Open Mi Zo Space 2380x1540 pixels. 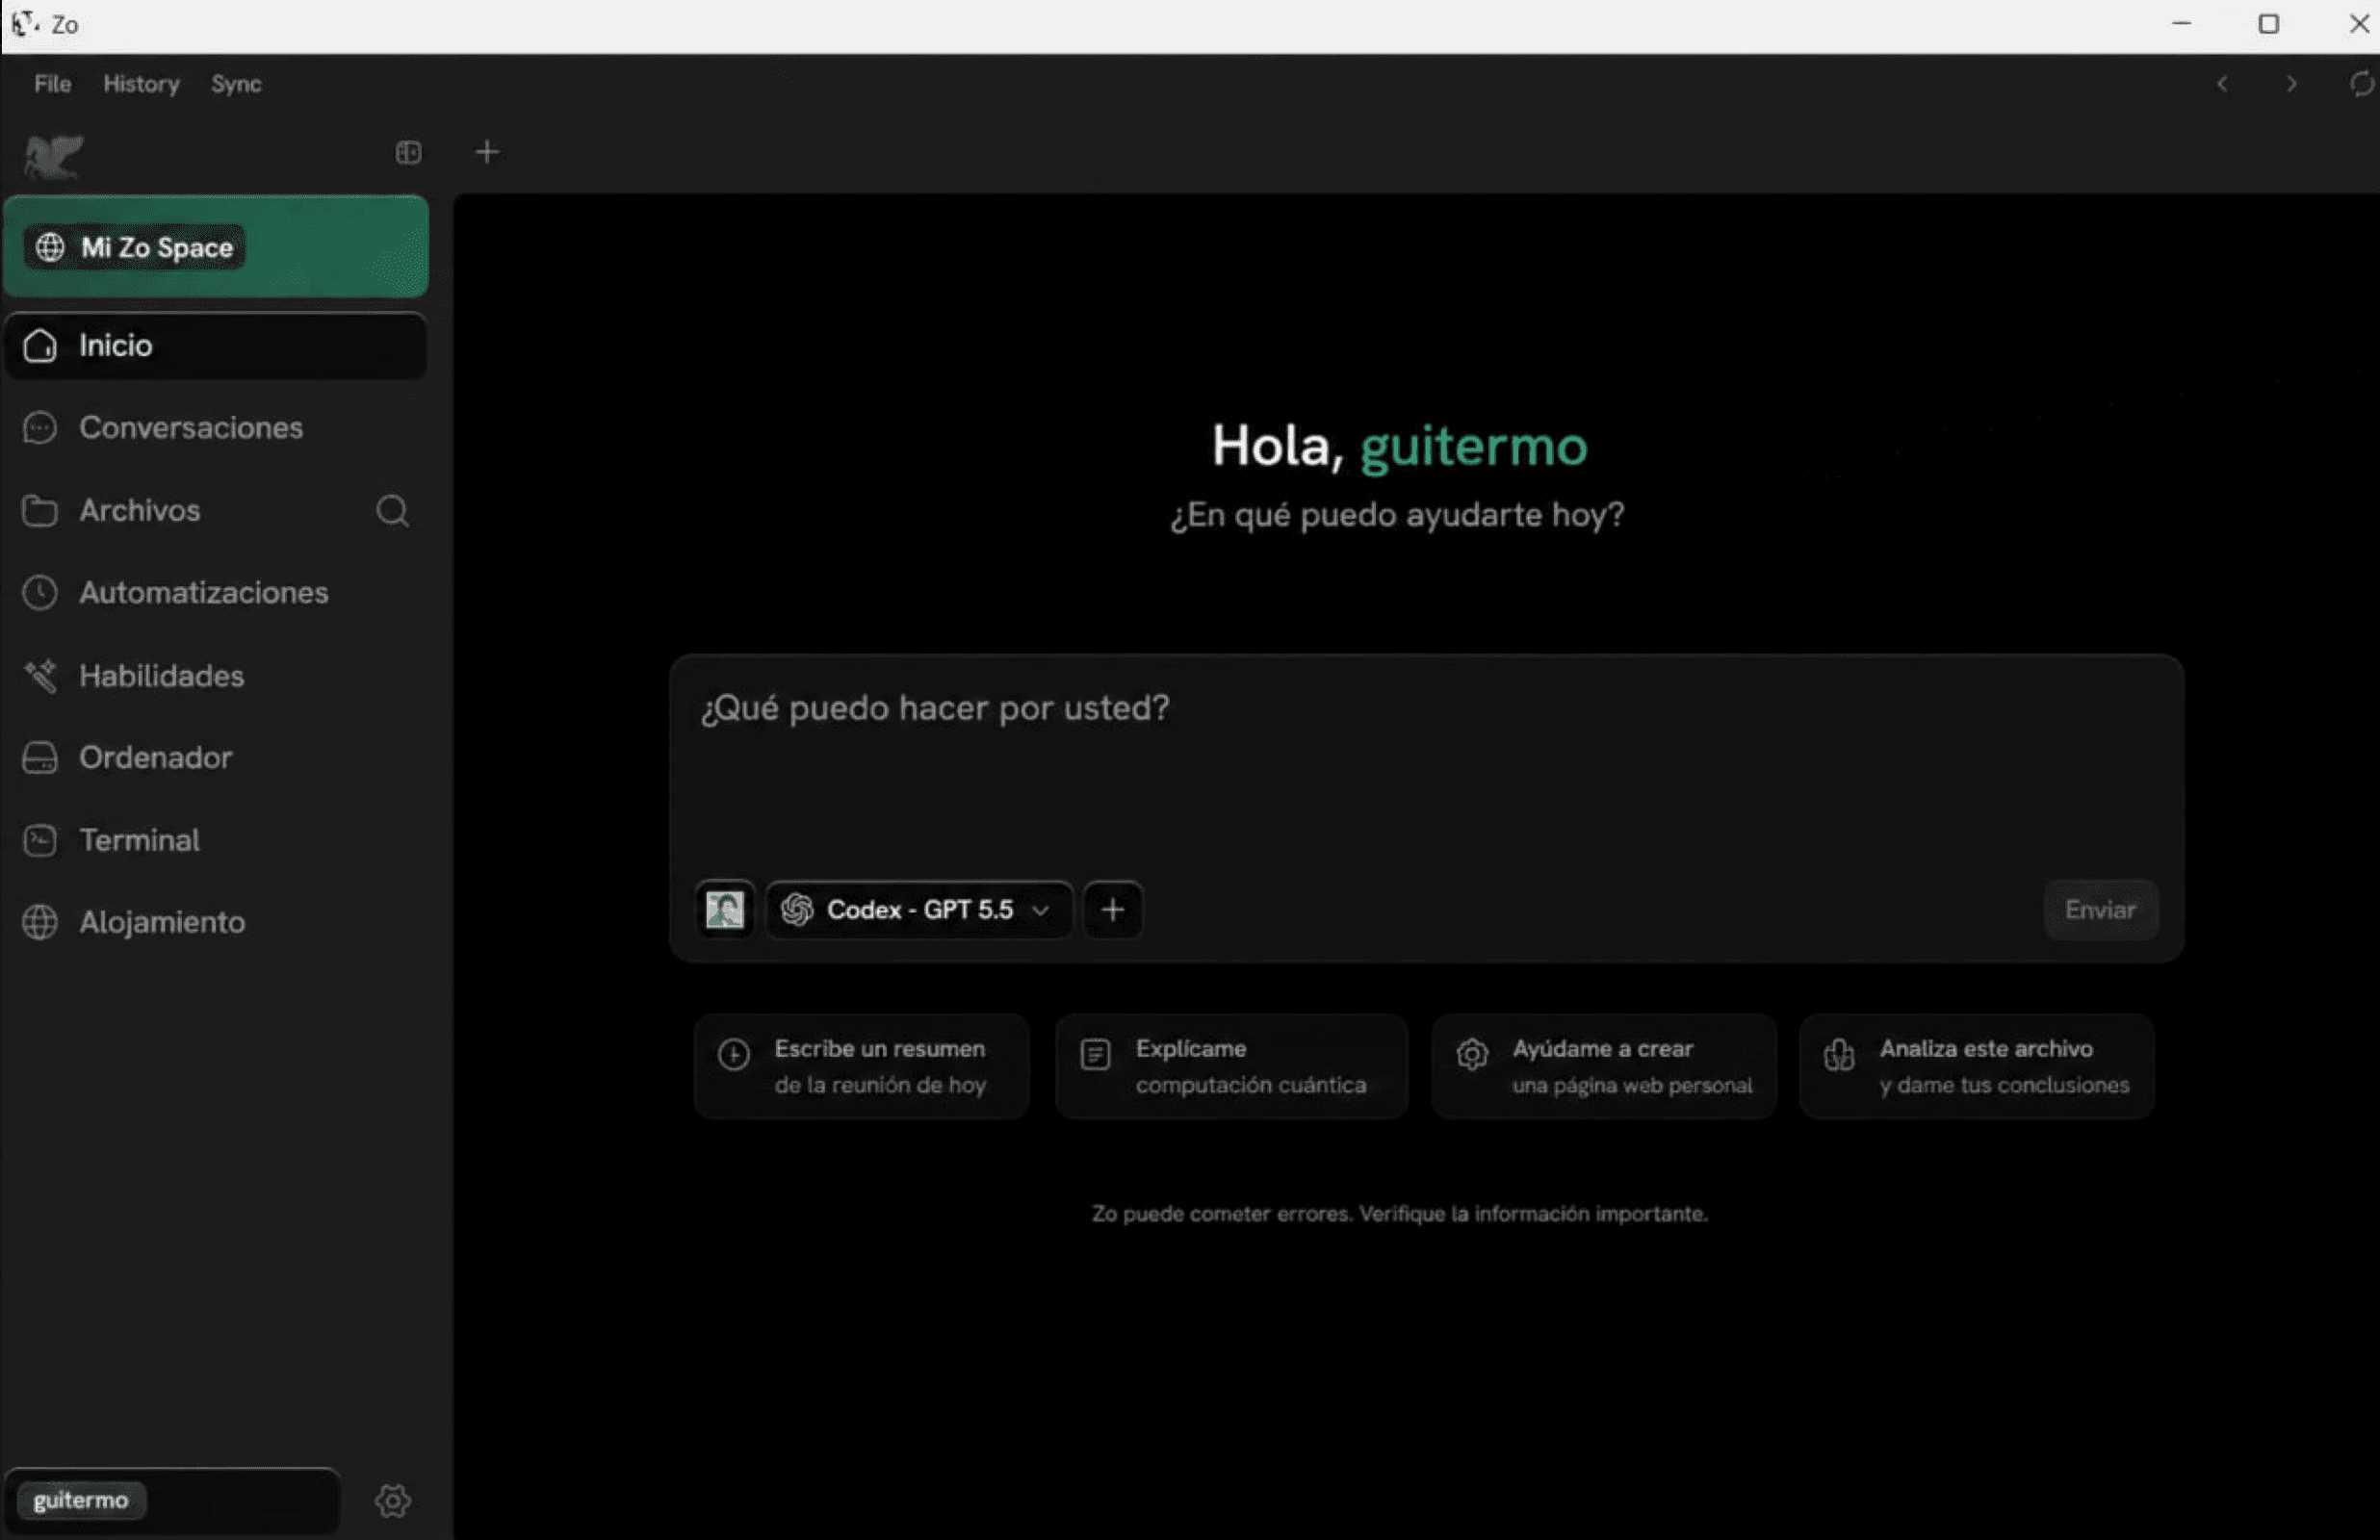click(x=216, y=247)
